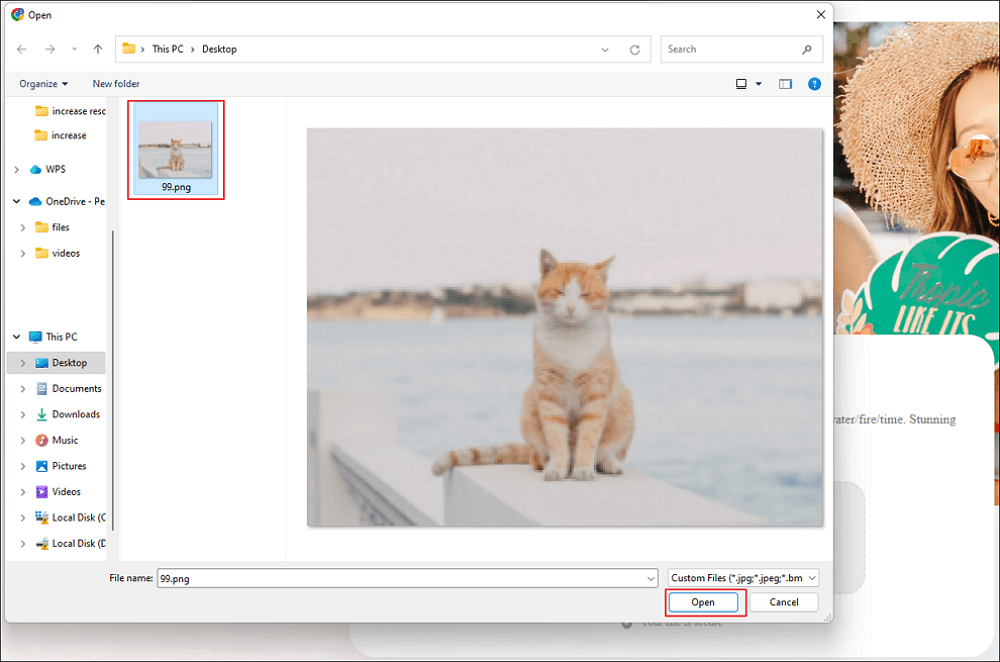Expand the WPS tree node
This screenshot has width=1000, height=662.
17,170
